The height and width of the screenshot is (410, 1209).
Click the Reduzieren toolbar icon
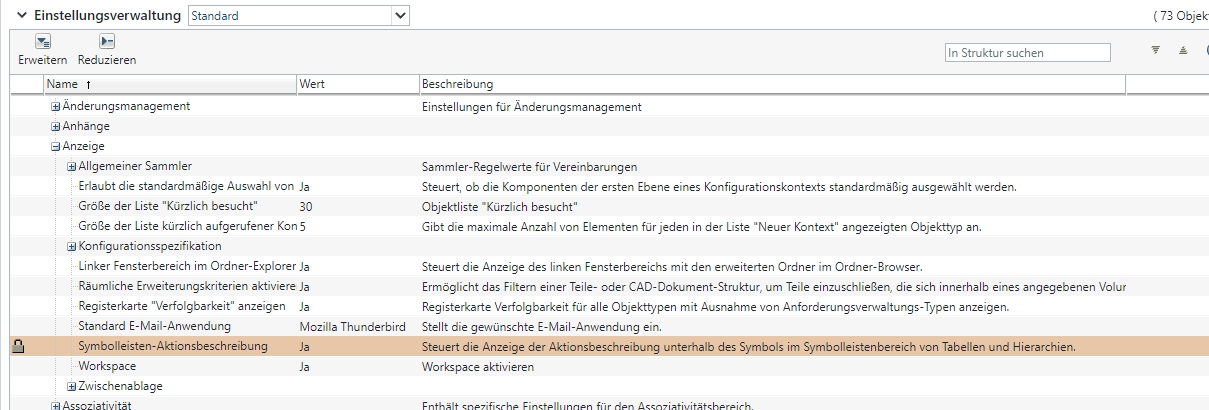(x=107, y=41)
